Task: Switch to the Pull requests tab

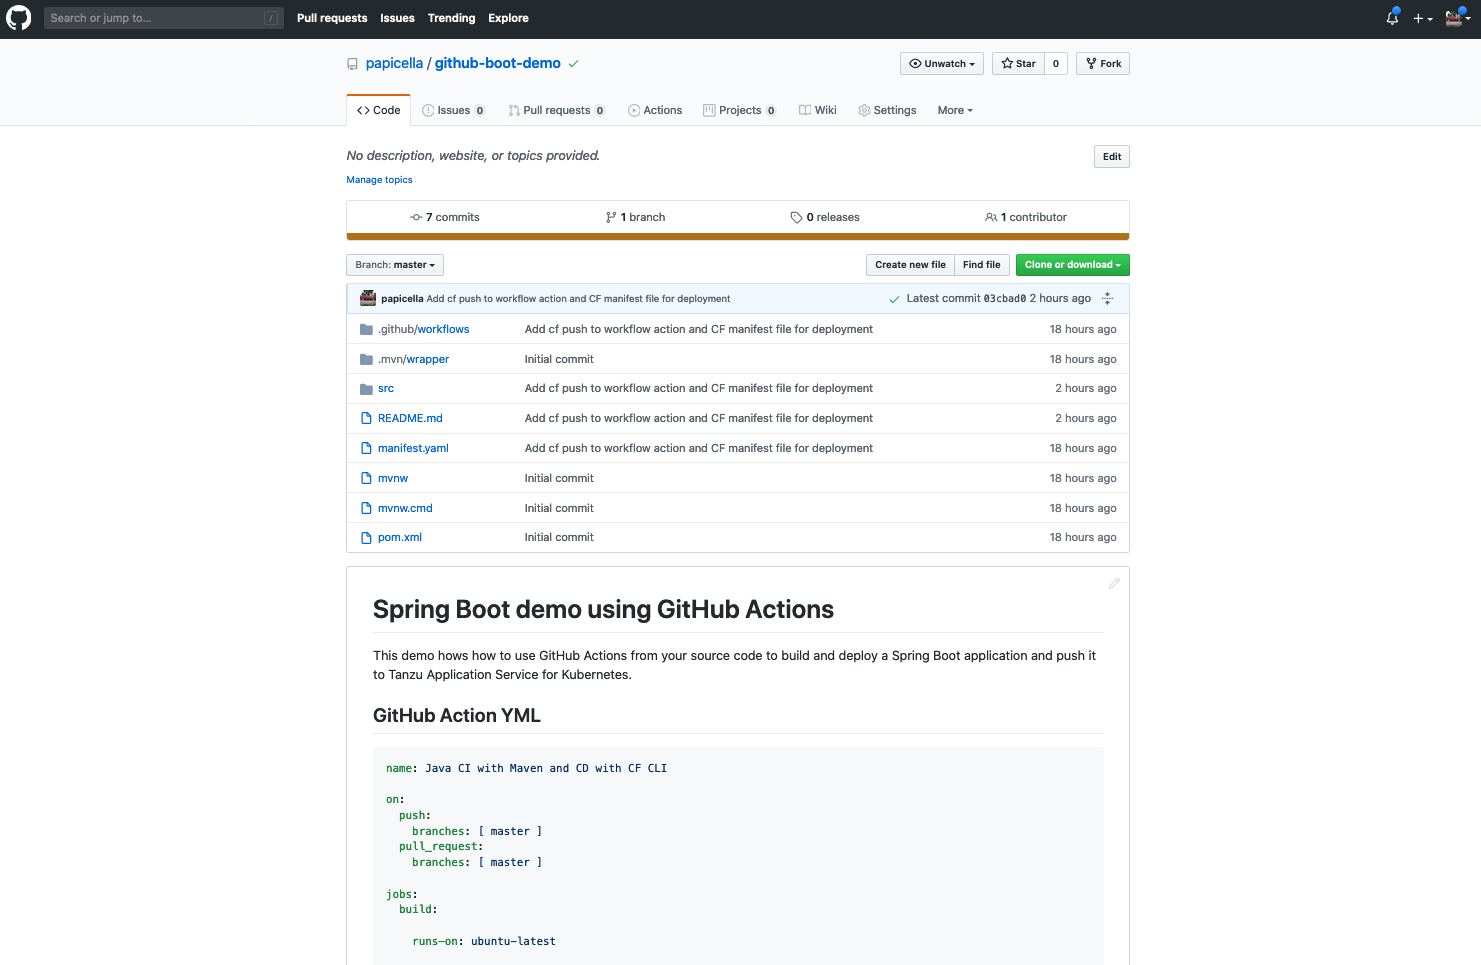Action: point(557,110)
